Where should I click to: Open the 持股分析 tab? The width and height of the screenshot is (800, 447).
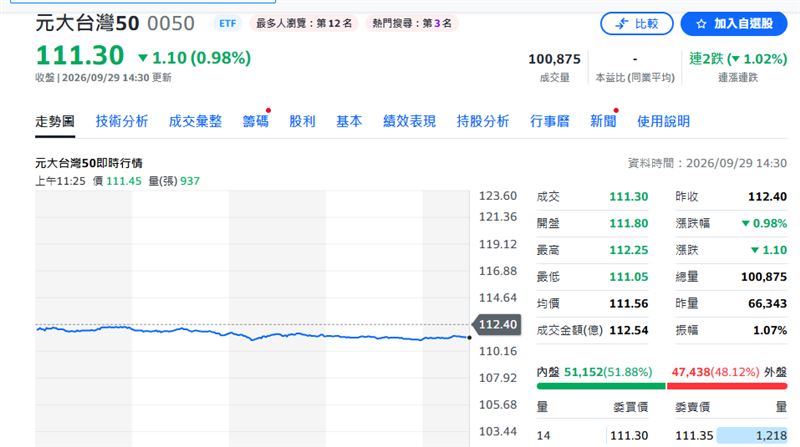tap(483, 121)
